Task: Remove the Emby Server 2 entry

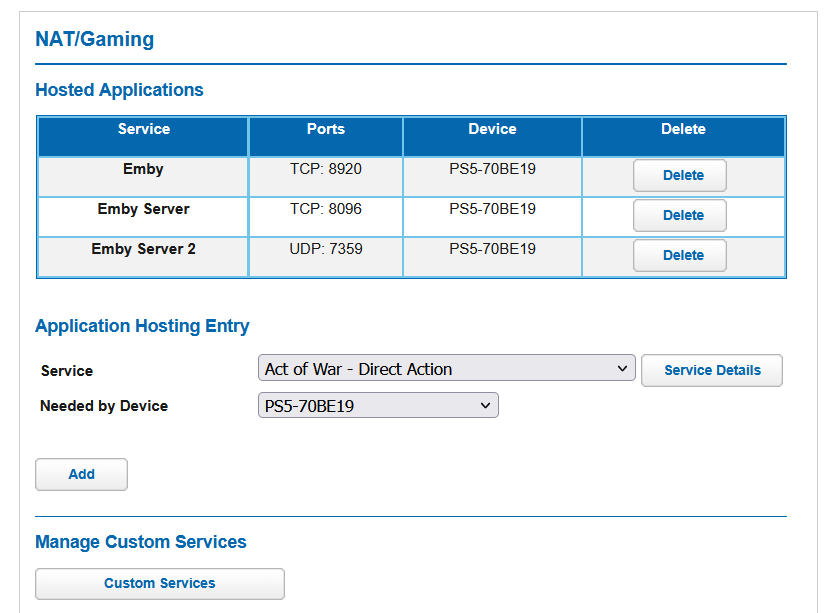Action: (679, 255)
